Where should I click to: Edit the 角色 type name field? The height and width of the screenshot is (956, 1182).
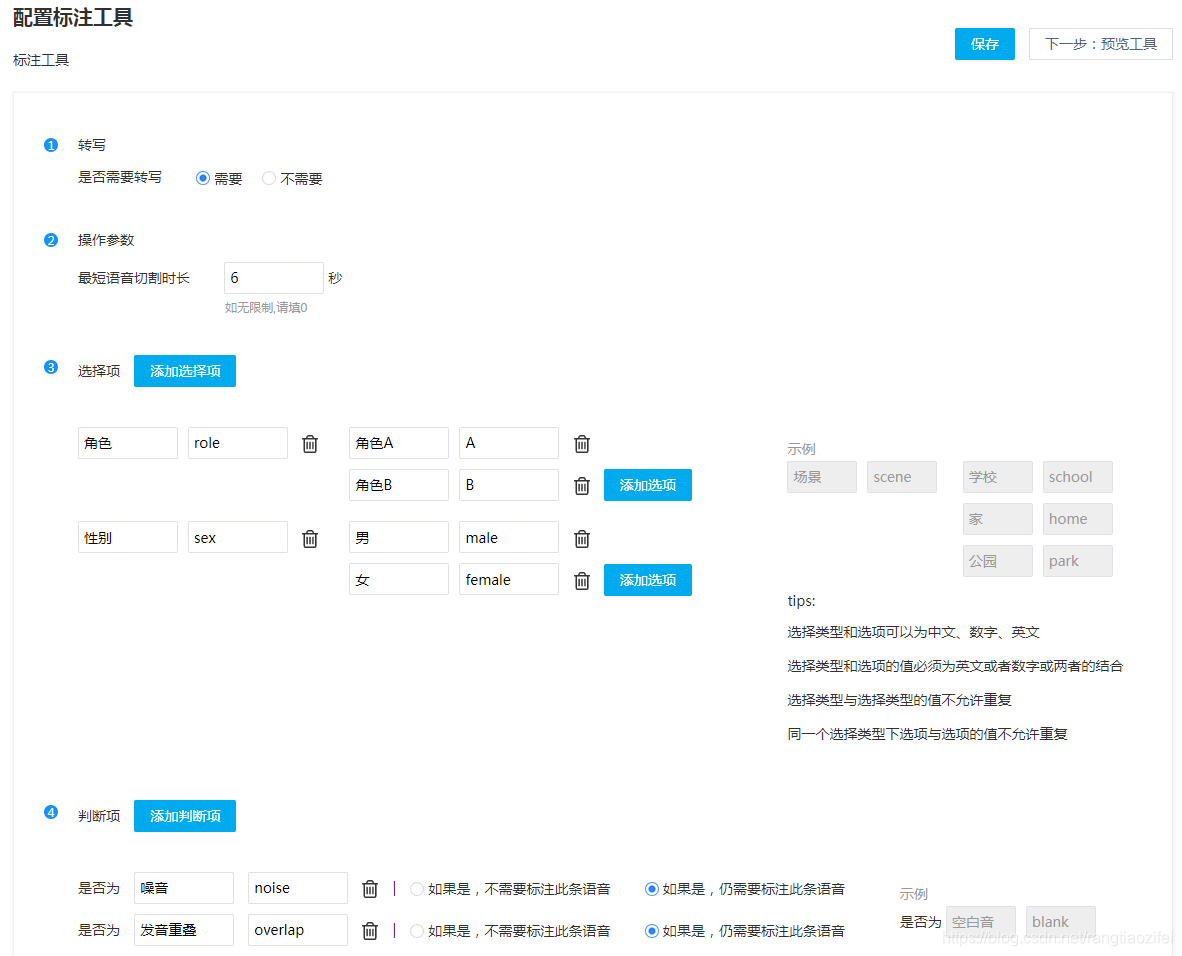[x=127, y=443]
